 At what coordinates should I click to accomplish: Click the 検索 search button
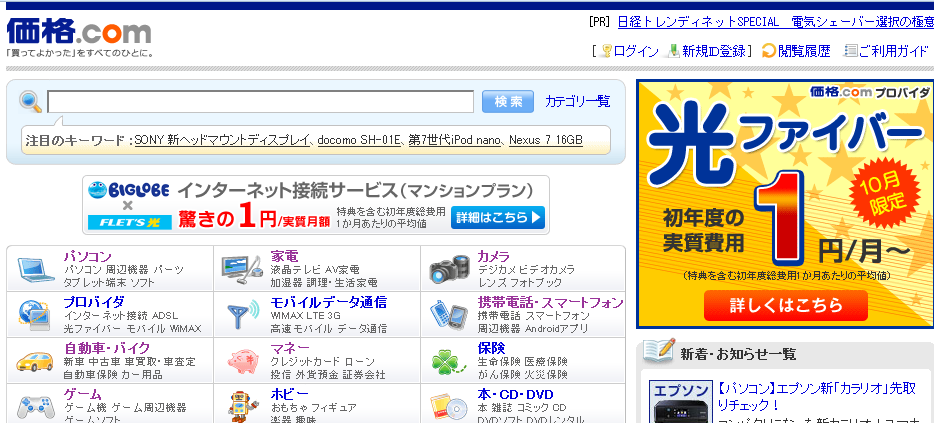point(508,102)
